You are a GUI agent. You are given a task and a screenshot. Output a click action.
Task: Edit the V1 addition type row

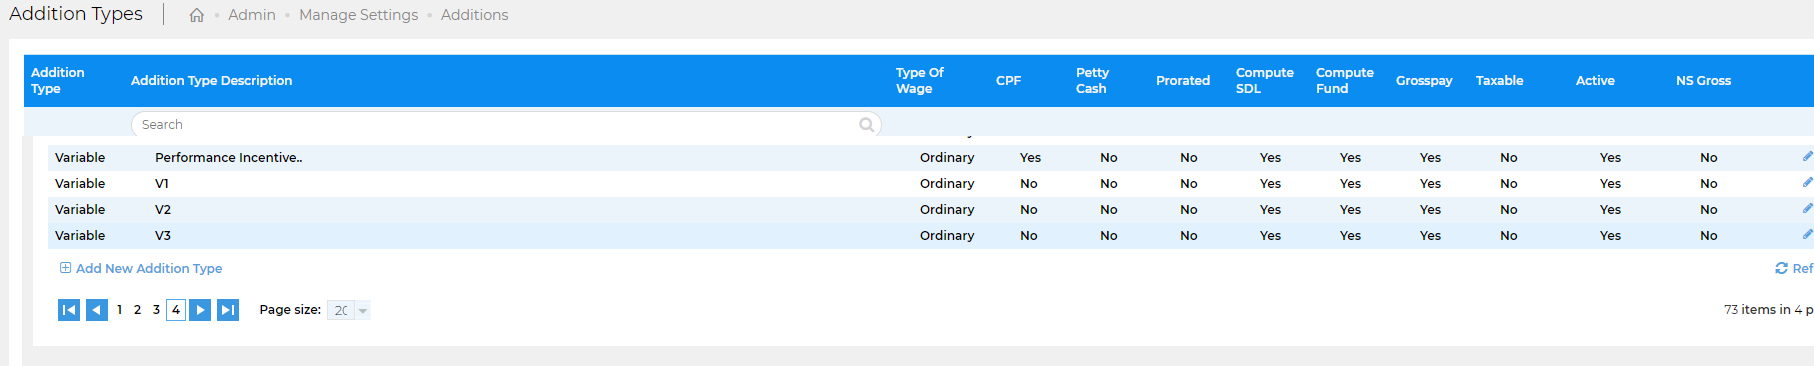pos(1807,183)
